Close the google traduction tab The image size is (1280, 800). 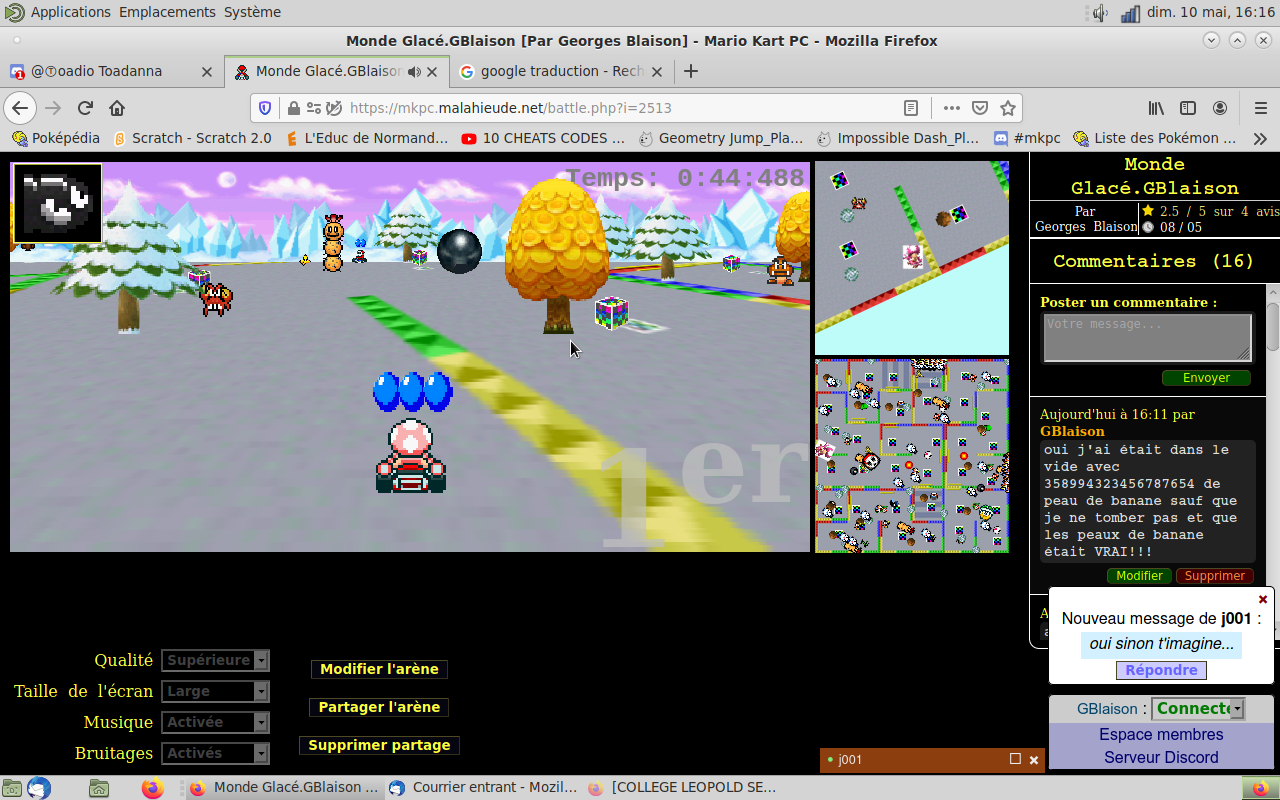657,72
